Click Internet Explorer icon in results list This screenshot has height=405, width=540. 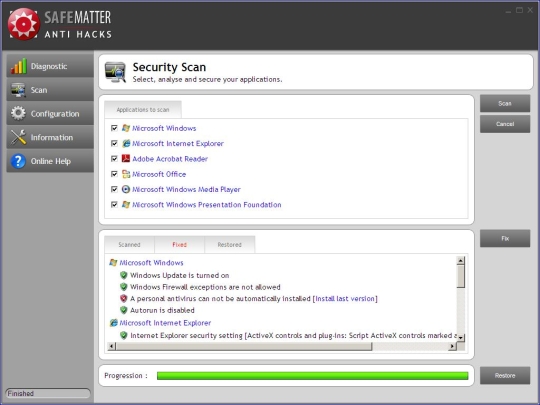(x=113, y=323)
